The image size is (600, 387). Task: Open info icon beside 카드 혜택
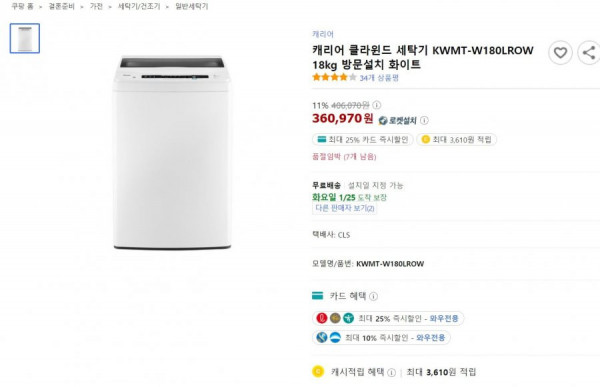click(x=373, y=296)
